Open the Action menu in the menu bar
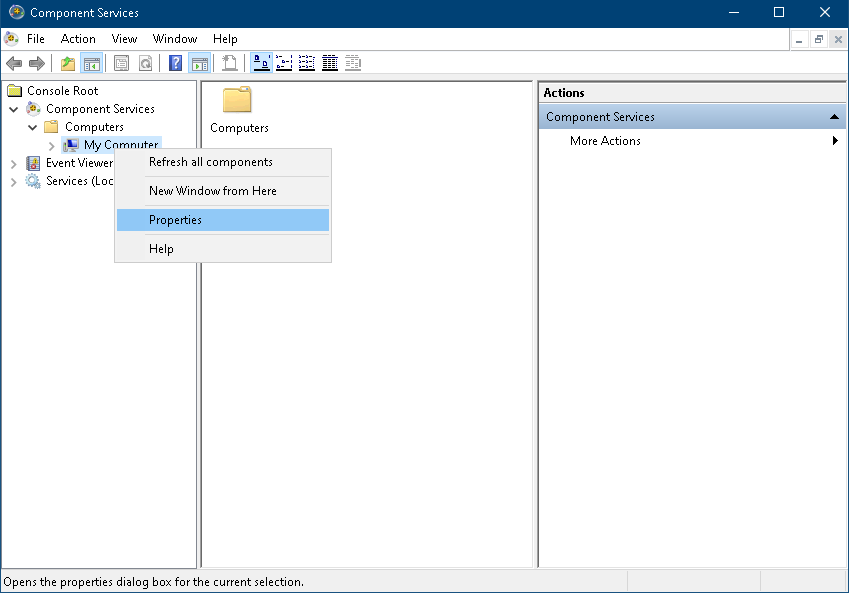Viewport: 849px width, 593px height. pyautogui.click(x=78, y=39)
